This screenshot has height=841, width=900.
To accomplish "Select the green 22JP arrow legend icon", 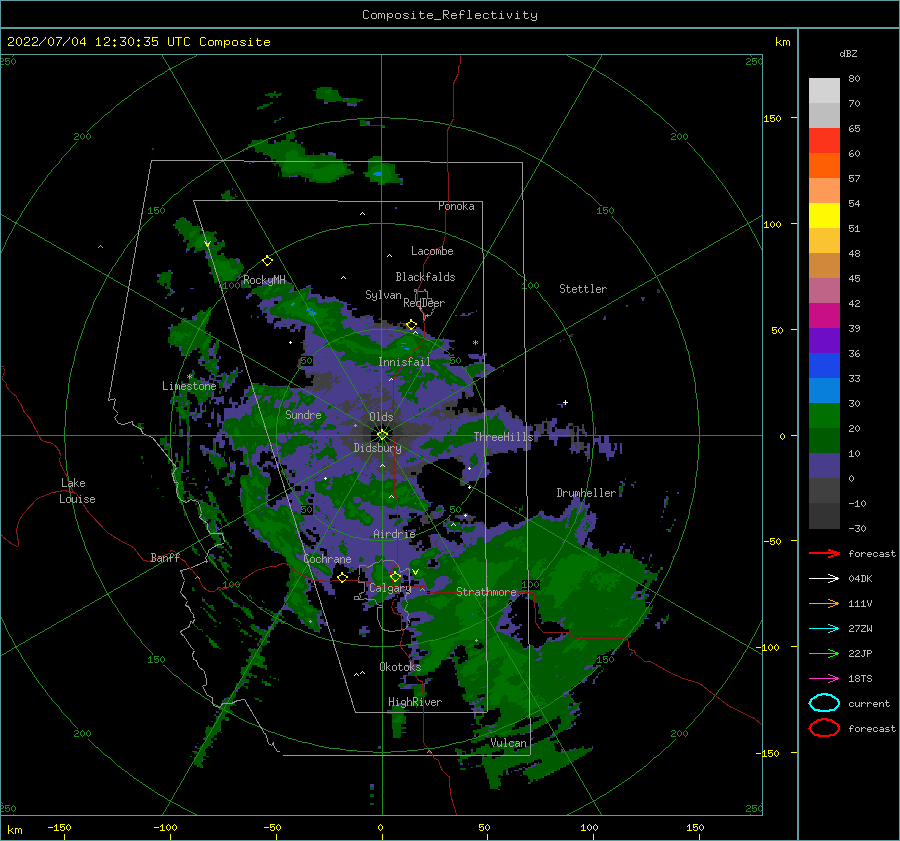I will click(x=824, y=653).
